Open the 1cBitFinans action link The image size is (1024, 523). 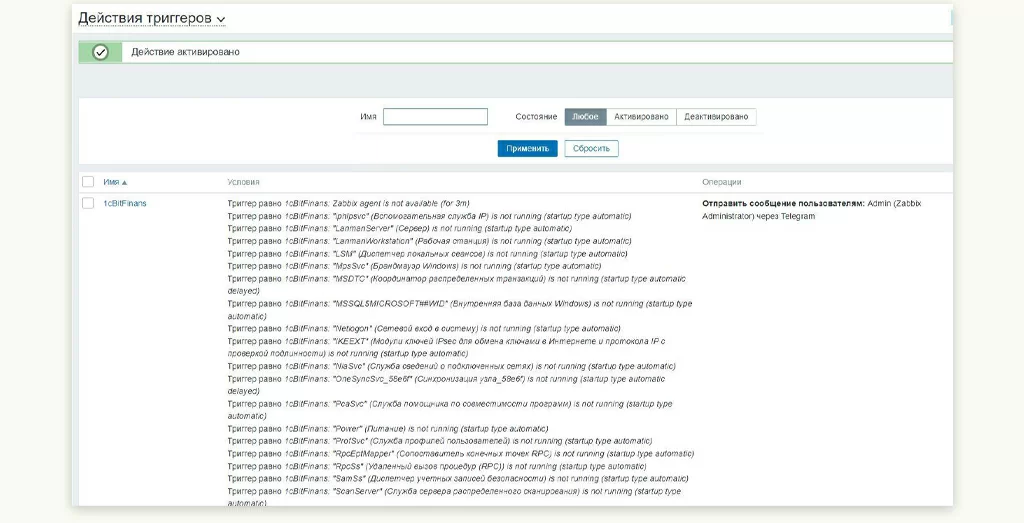(125, 203)
